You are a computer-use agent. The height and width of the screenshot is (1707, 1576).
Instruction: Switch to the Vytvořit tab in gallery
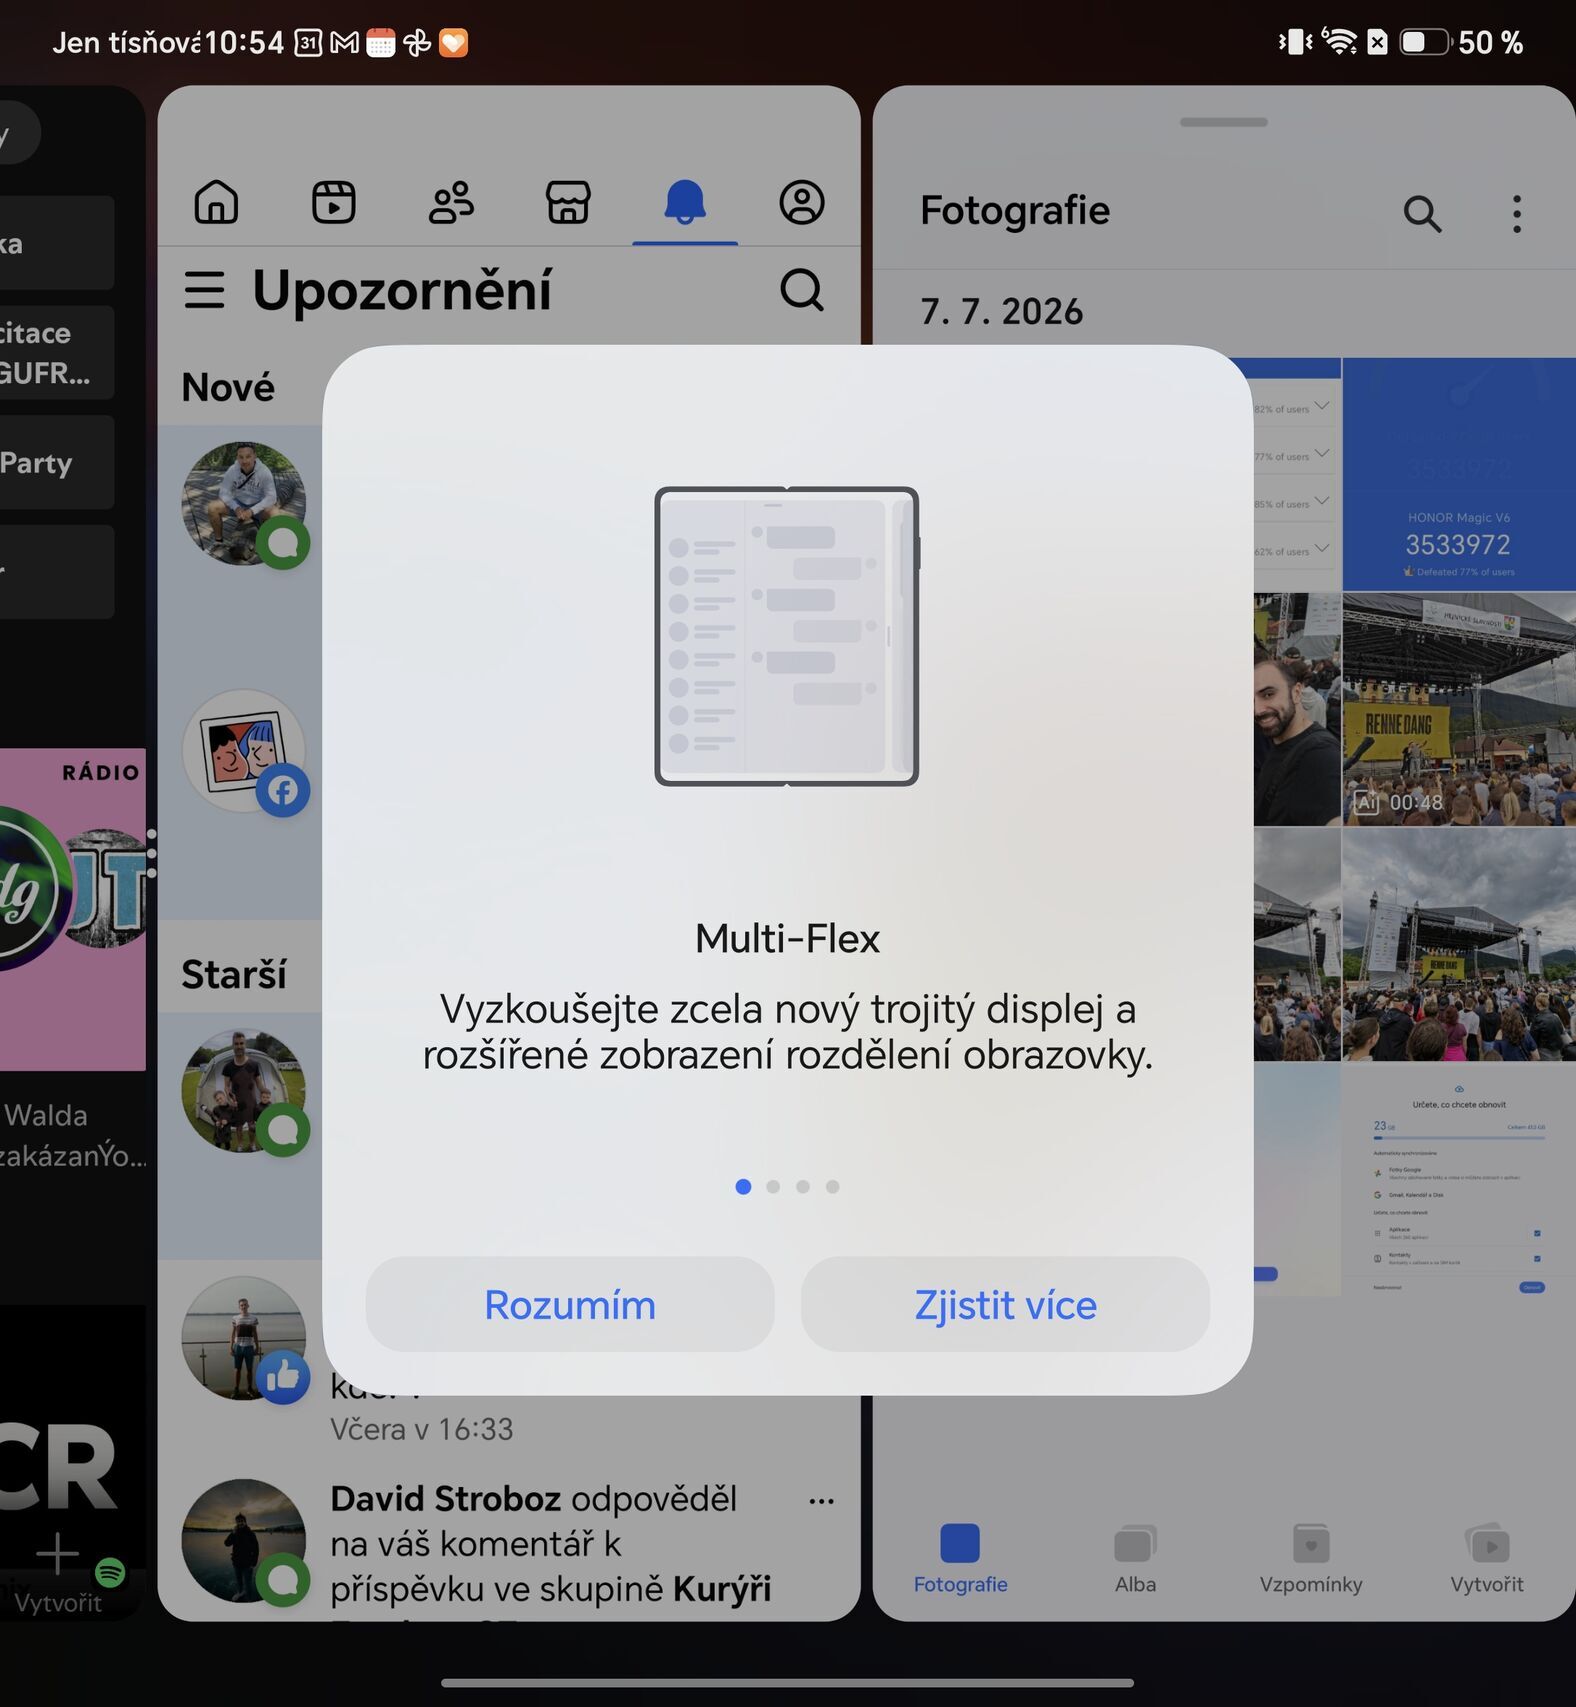1487,1559
